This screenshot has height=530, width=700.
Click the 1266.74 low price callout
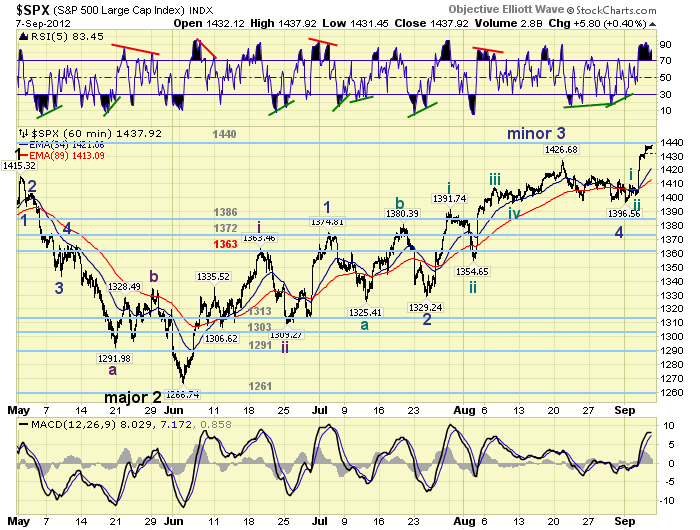tap(183, 395)
